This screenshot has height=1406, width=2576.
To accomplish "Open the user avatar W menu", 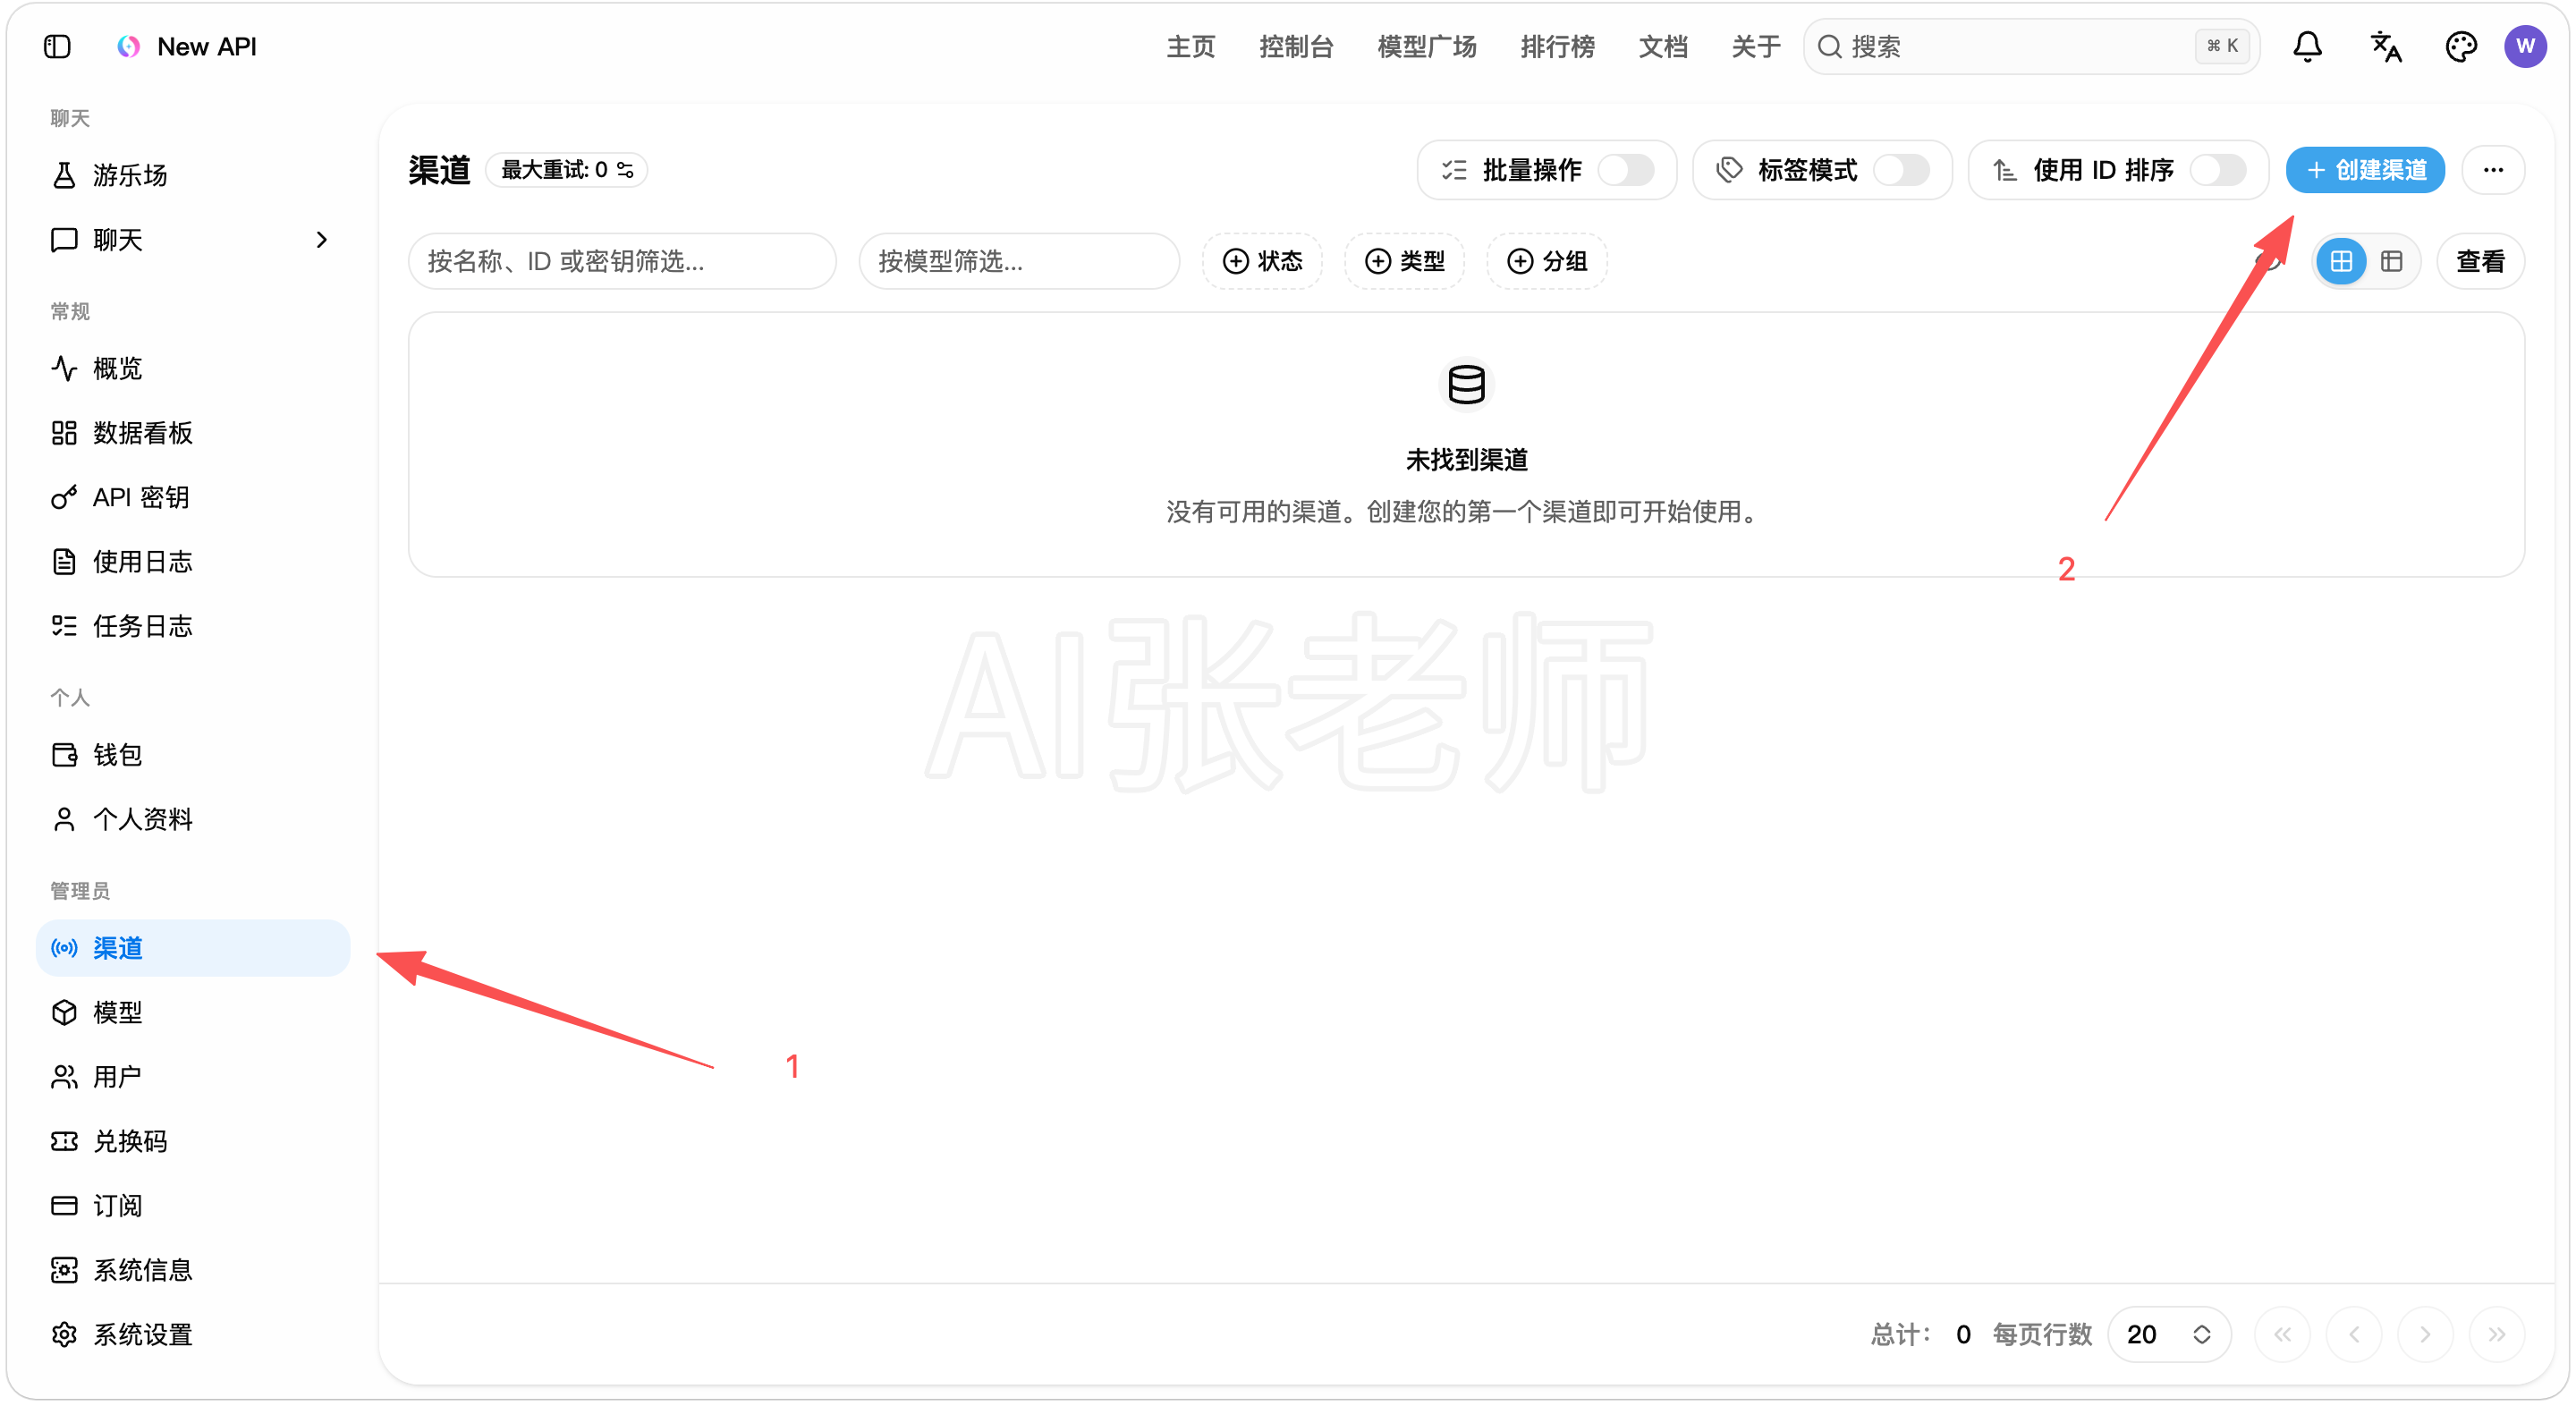I will pyautogui.click(x=2525, y=47).
